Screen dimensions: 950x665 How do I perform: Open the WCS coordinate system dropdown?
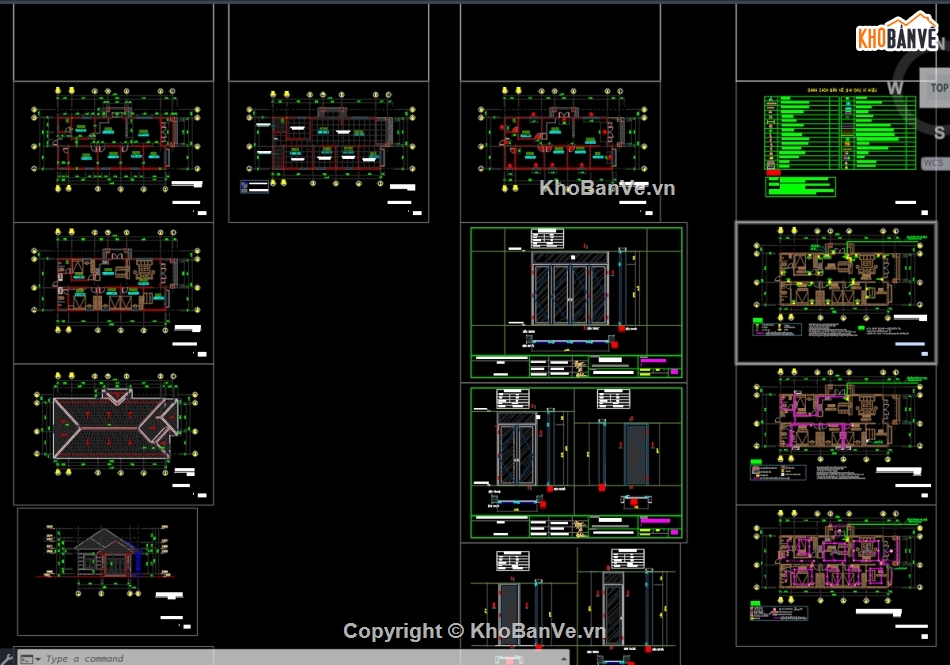coord(933,163)
